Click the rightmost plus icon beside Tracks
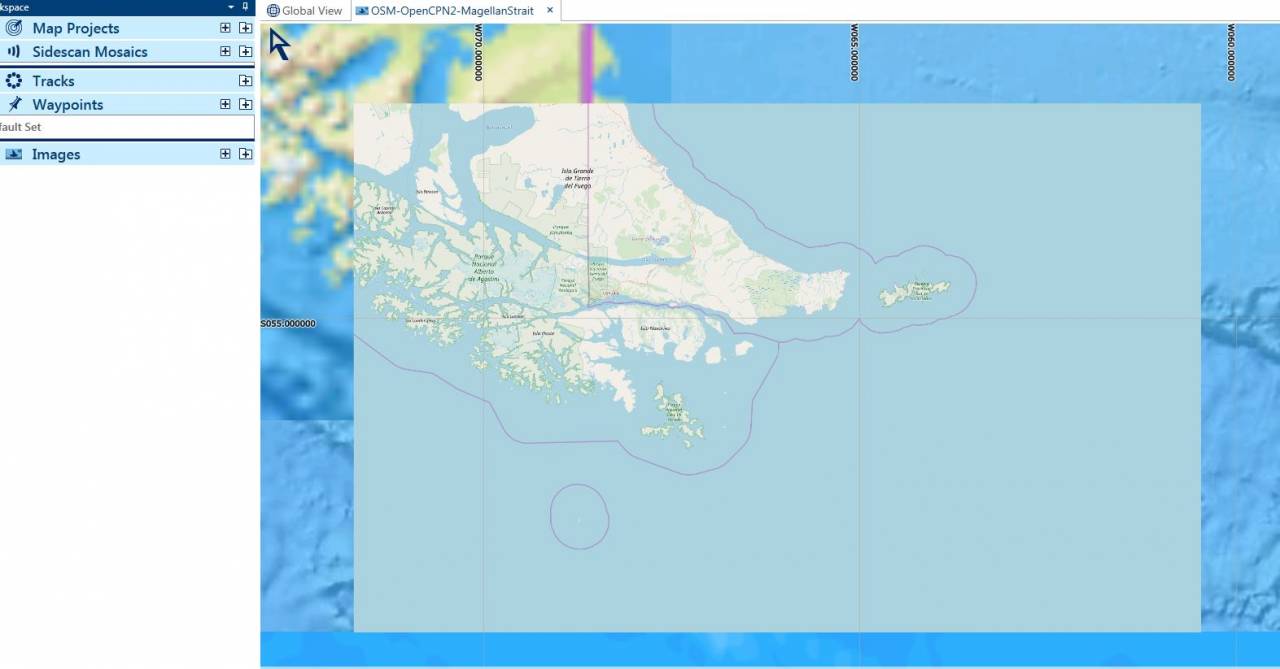 pyautogui.click(x=245, y=81)
